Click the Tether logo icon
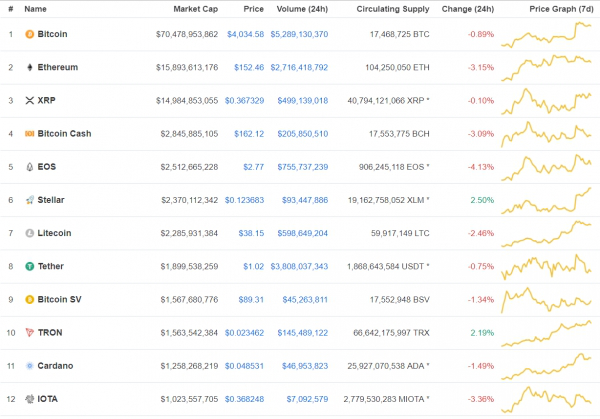 tap(29, 266)
